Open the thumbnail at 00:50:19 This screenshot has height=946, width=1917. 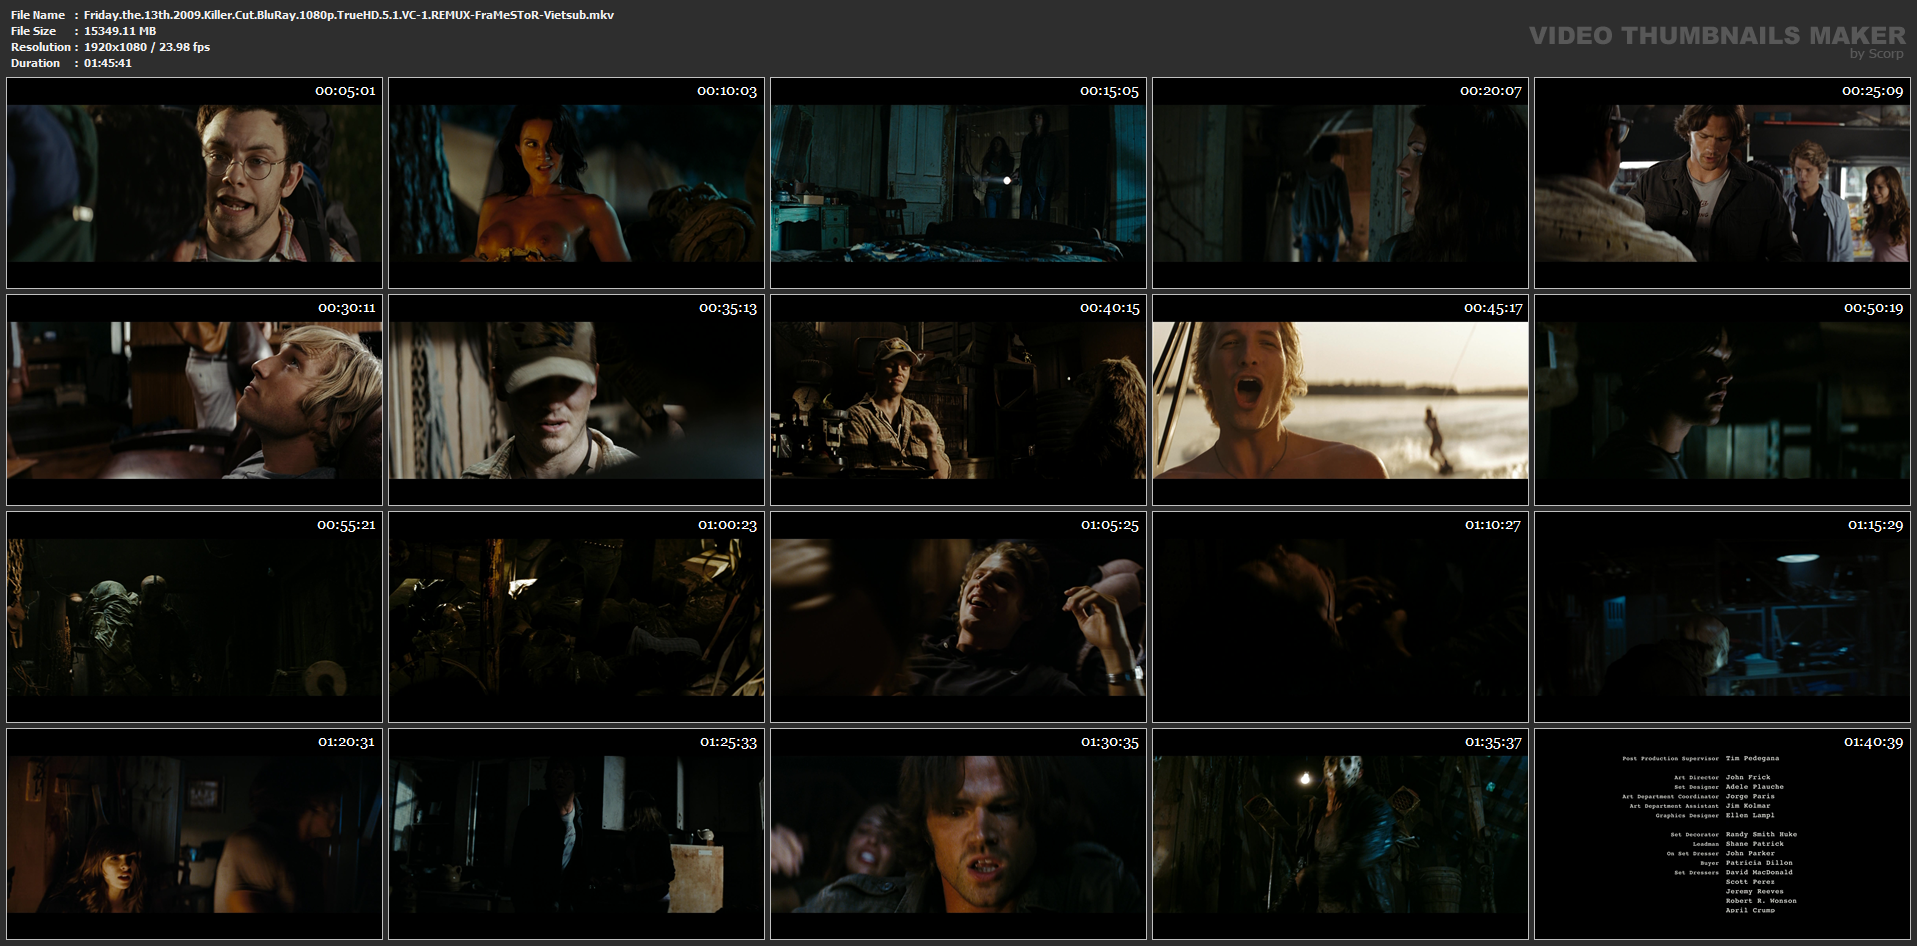point(1722,400)
